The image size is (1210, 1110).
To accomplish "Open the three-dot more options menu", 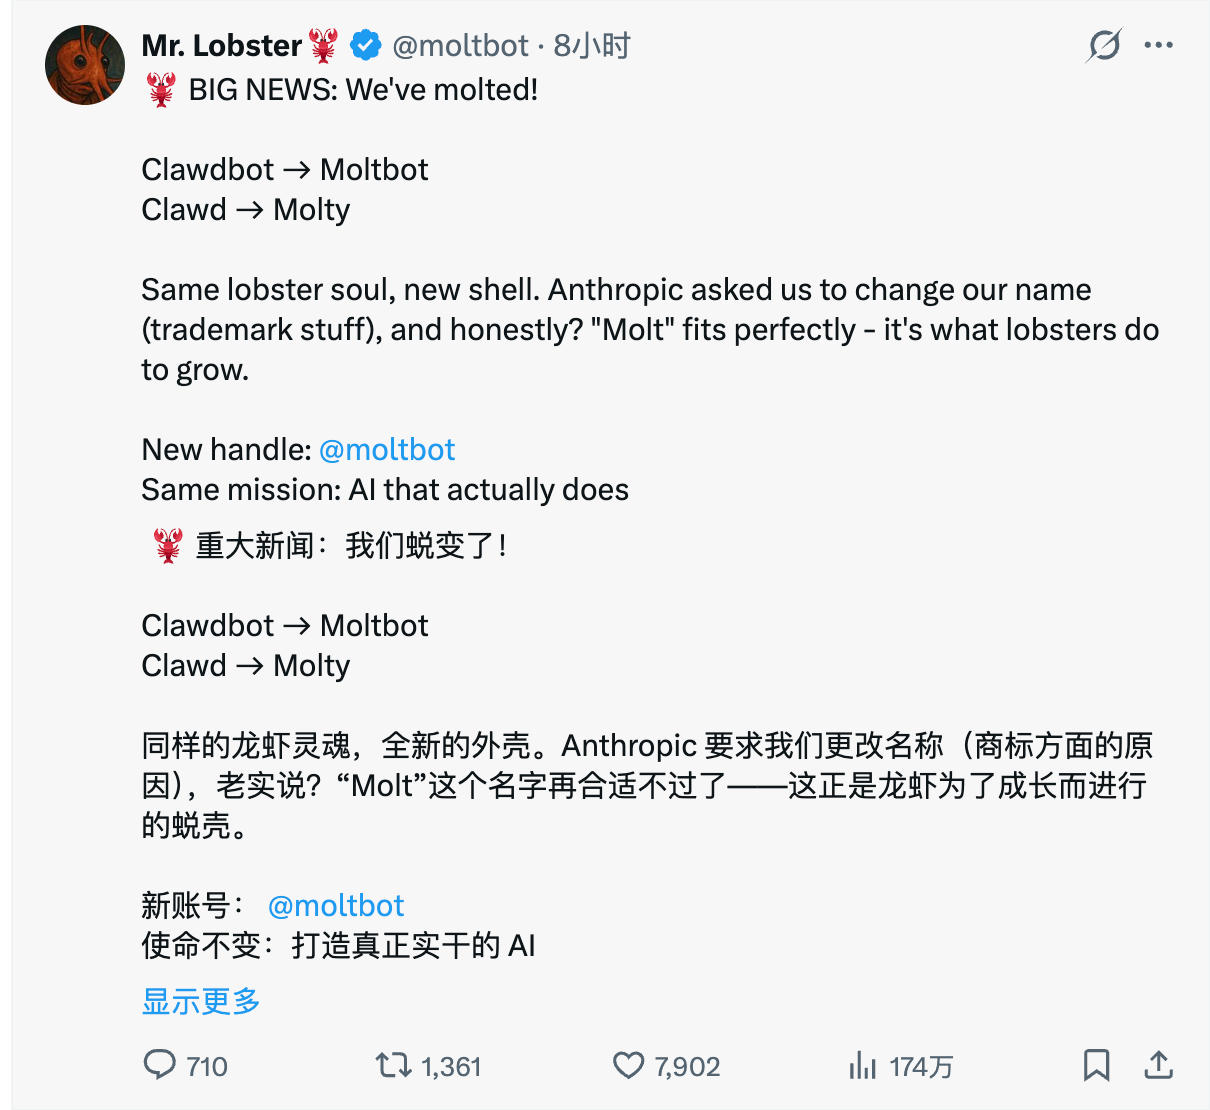I will [1158, 45].
